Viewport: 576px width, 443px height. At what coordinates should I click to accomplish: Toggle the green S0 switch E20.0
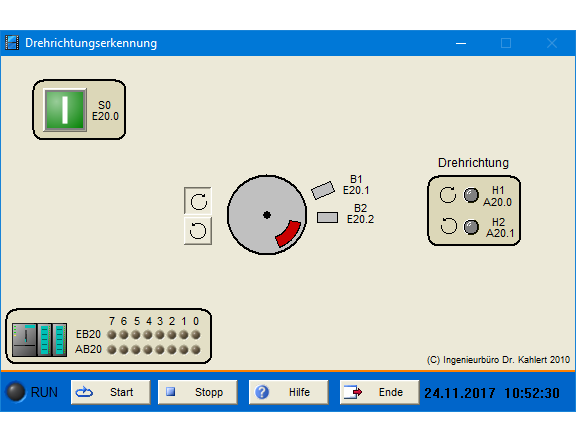(x=65, y=109)
